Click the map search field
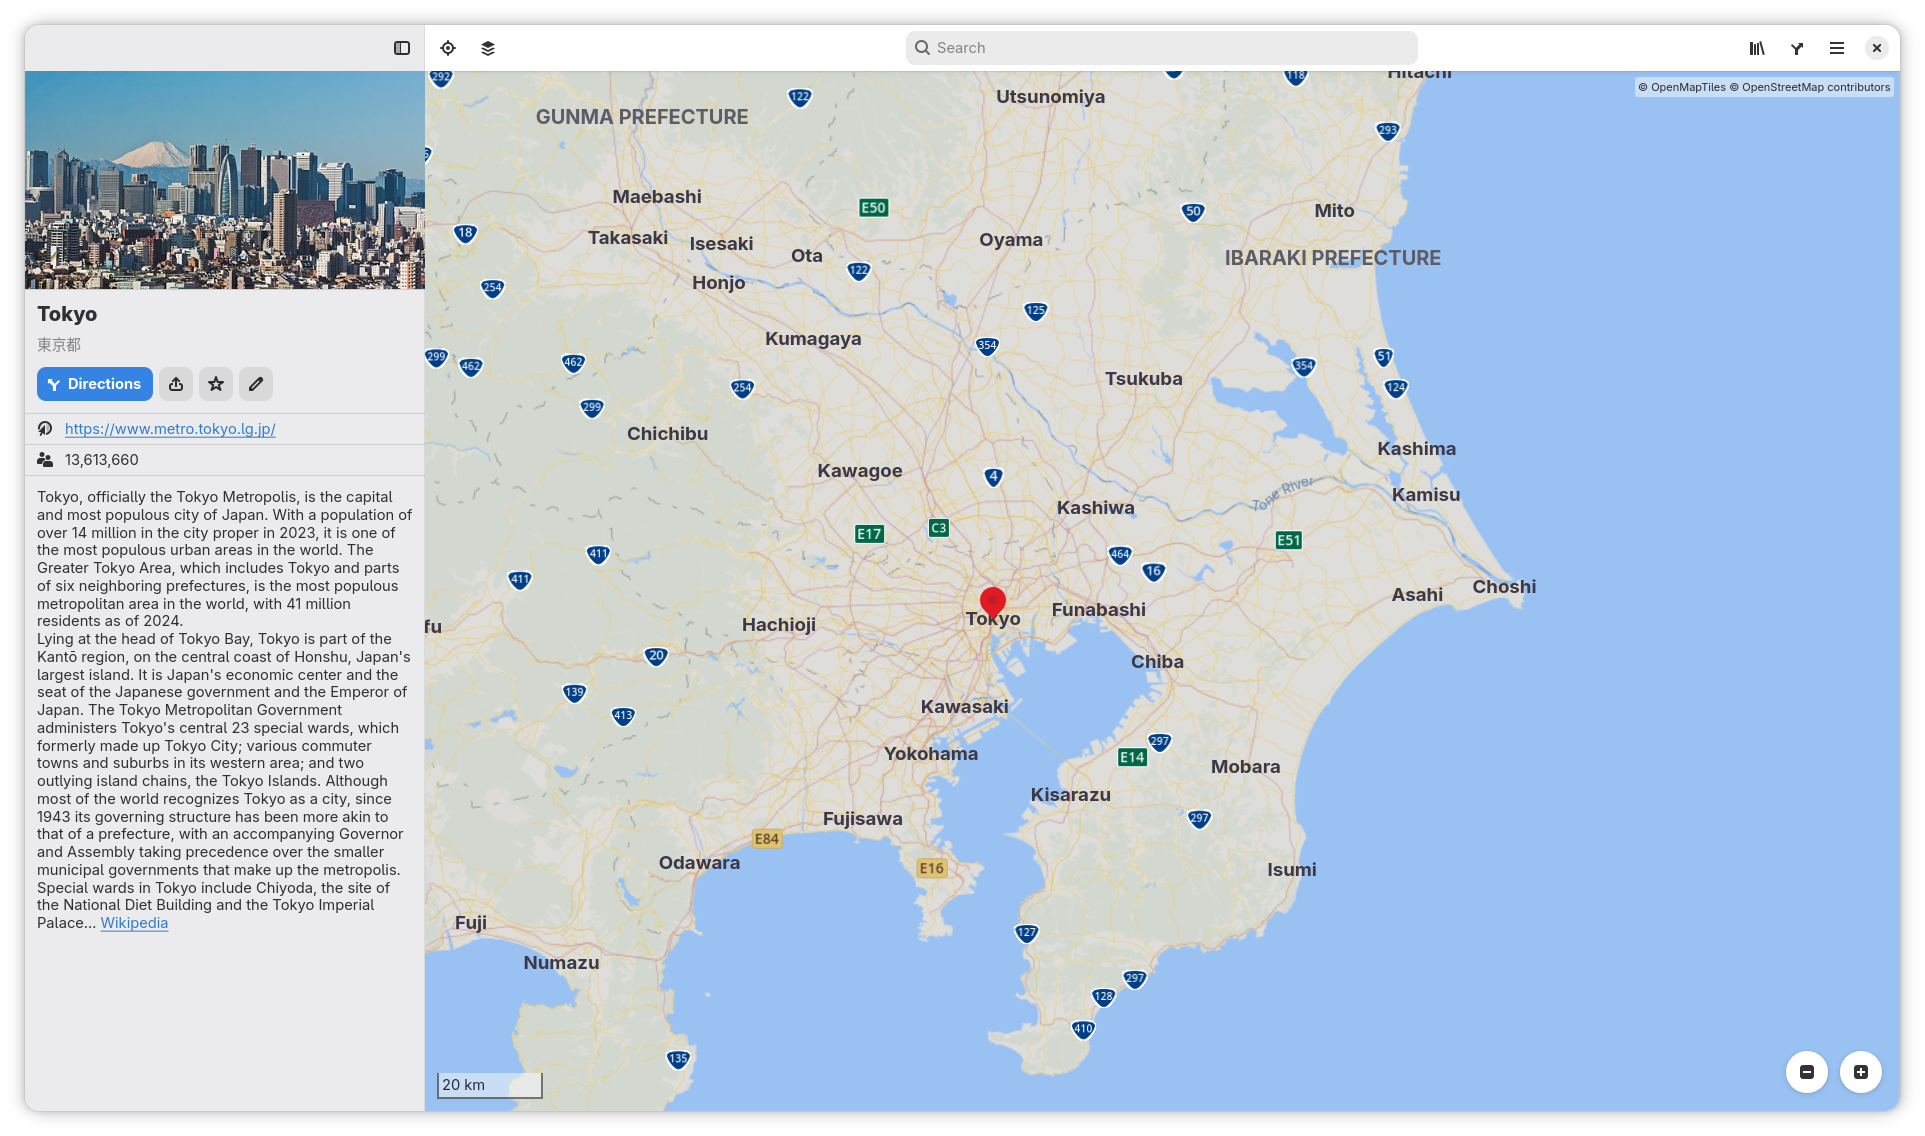Viewport: 1925px width, 1136px height. click(x=1160, y=48)
